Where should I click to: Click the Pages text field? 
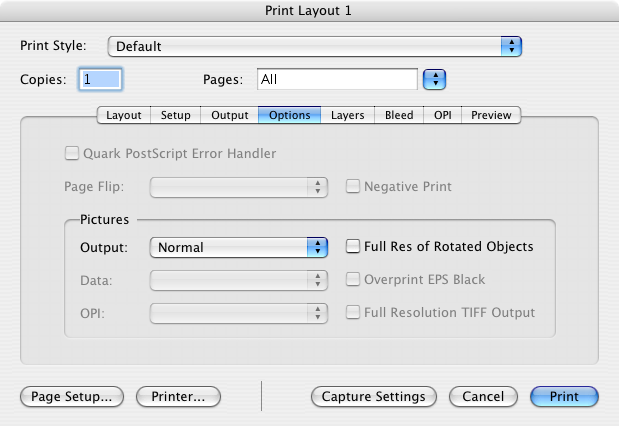(x=336, y=78)
